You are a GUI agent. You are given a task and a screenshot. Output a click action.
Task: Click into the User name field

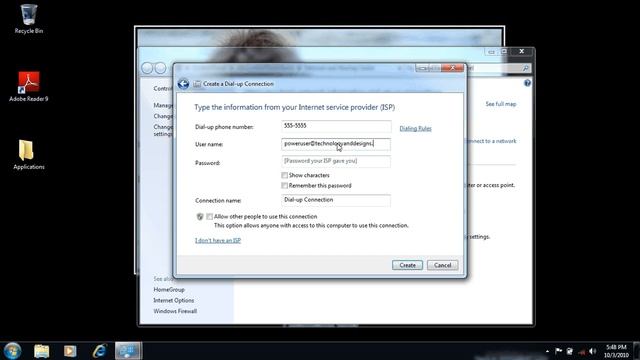[336, 144]
